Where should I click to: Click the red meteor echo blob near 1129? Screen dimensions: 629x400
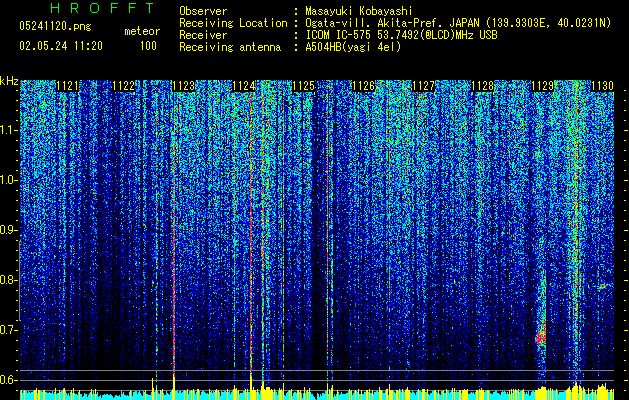coord(542,336)
